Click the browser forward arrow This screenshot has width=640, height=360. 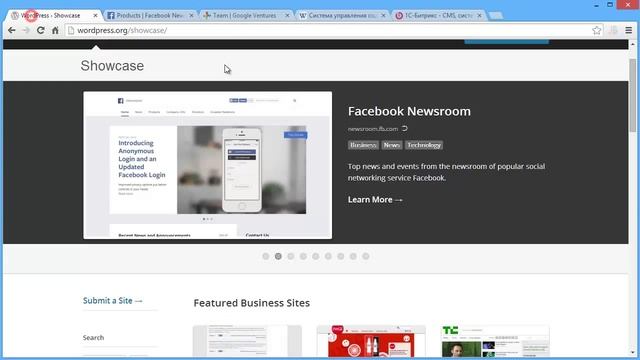(26, 30)
